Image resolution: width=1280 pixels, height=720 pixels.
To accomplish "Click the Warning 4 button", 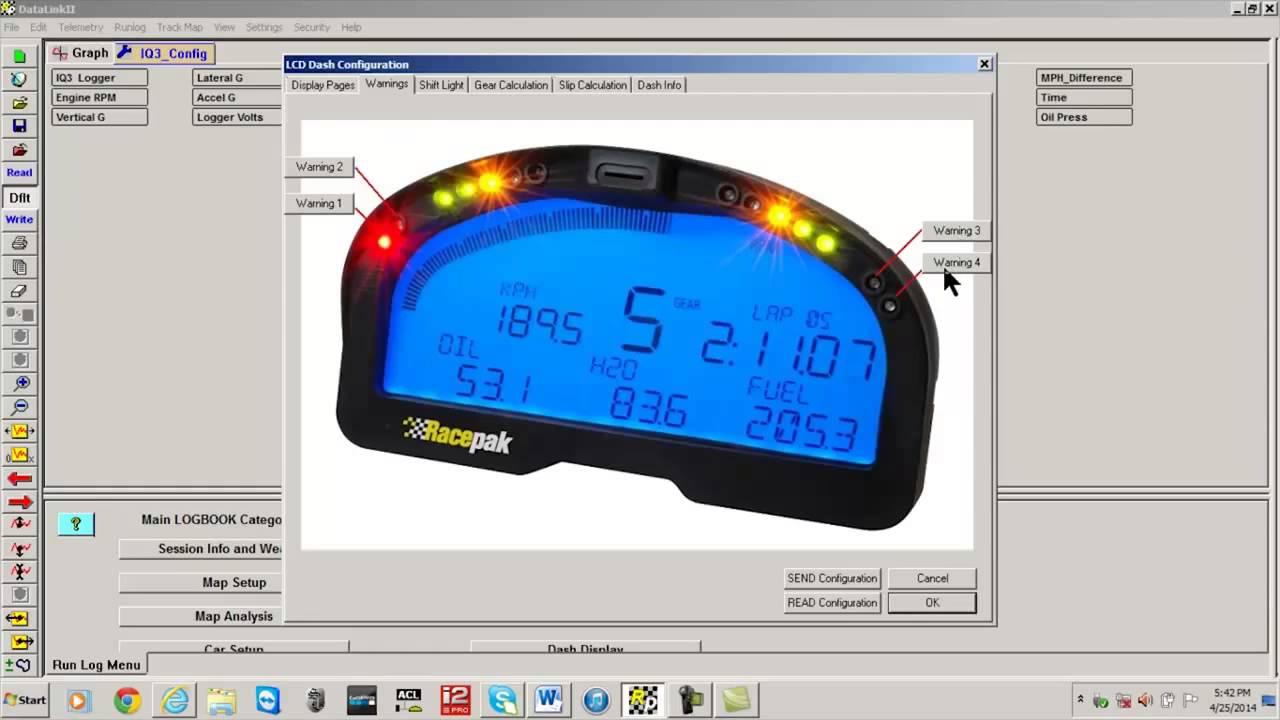I will (x=956, y=262).
